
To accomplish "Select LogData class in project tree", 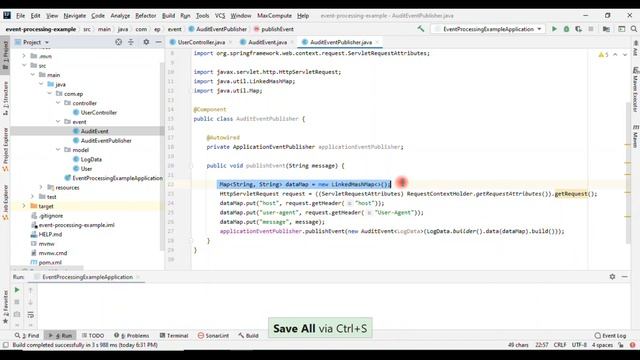I will [91, 159].
